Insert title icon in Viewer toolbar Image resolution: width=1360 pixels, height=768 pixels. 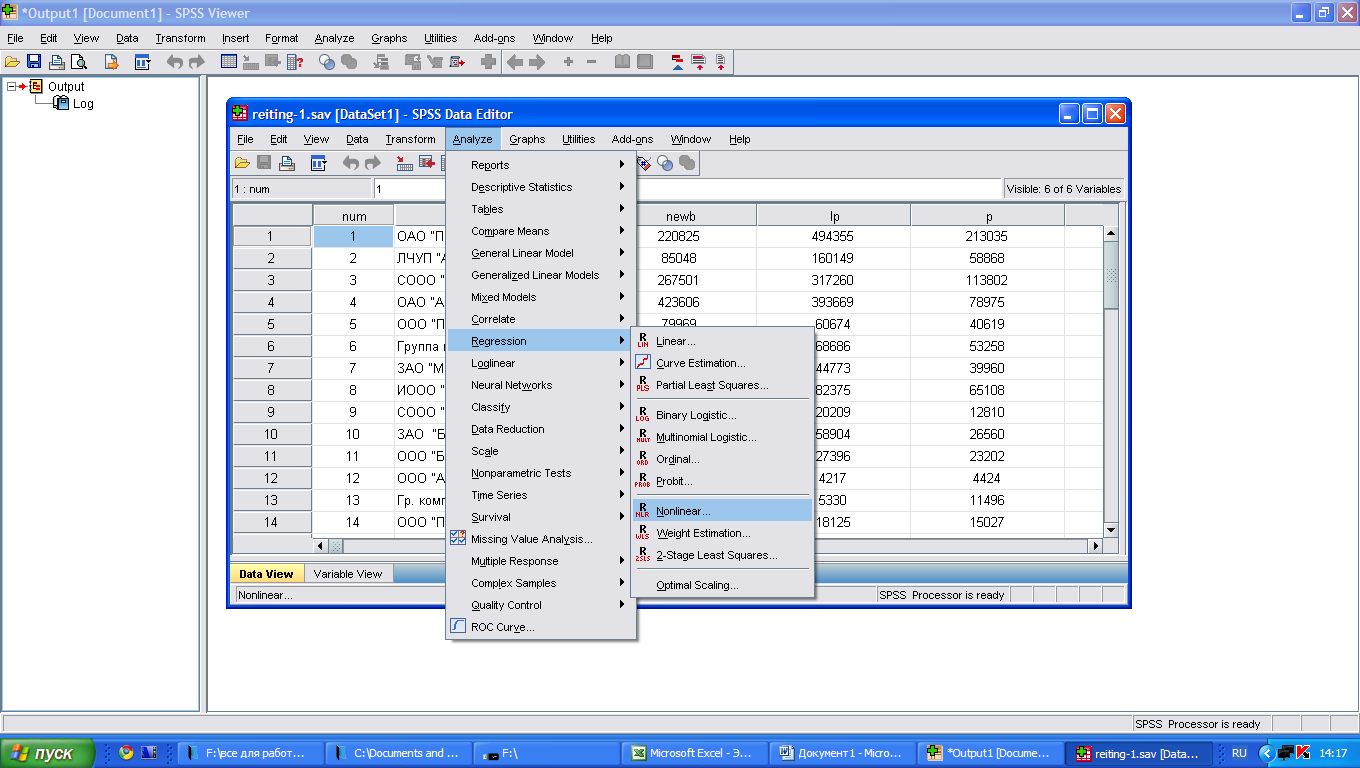pos(698,62)
